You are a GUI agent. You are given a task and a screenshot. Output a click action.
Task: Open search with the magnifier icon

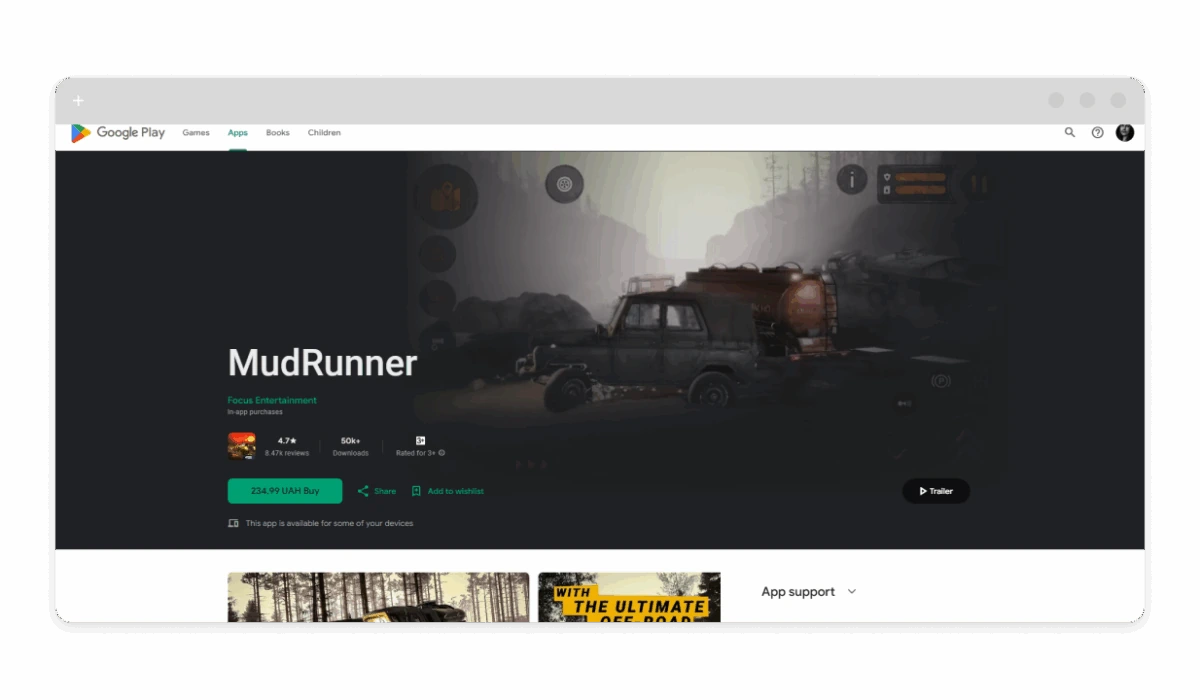click(x=1070, y=132)
